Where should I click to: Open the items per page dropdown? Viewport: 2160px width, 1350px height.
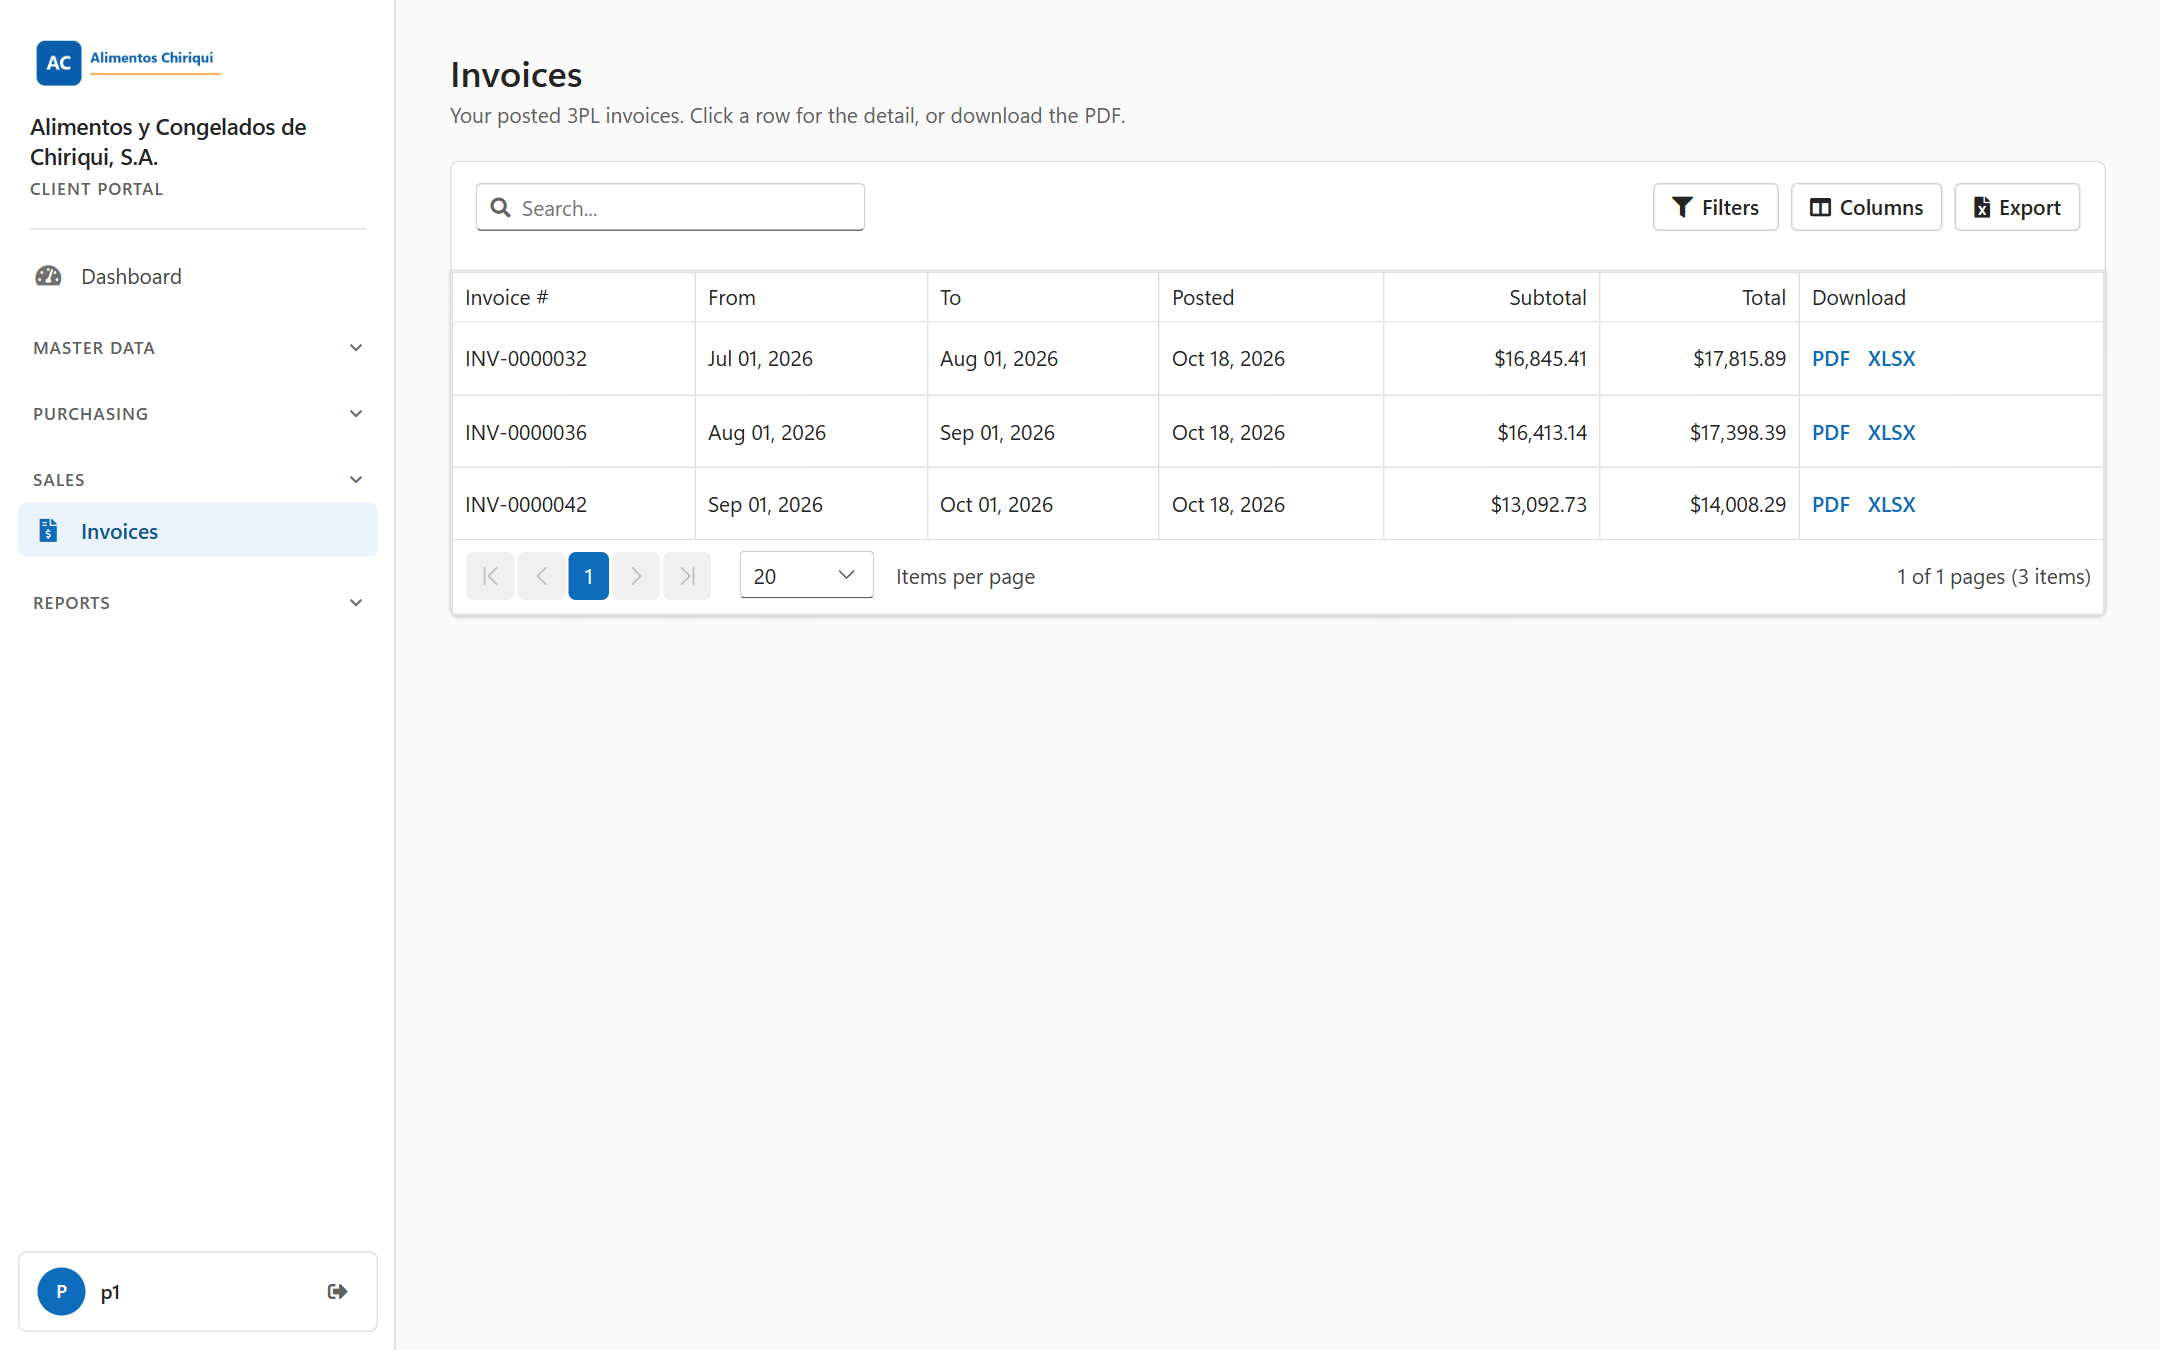click(806, 576)
